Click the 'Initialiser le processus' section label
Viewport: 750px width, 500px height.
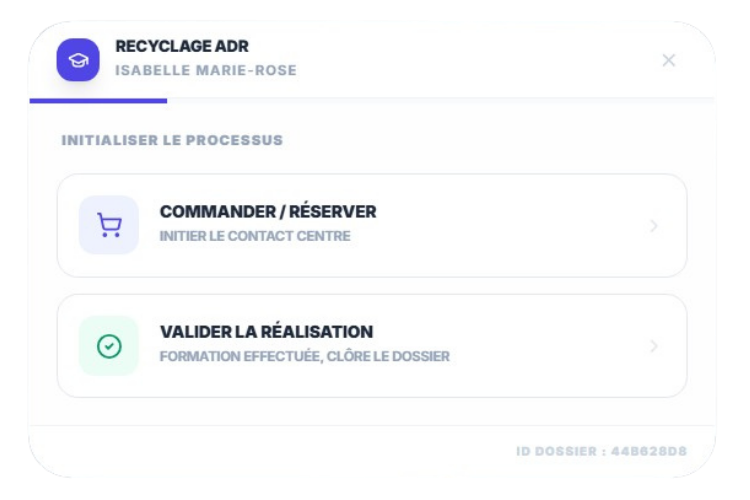point(172,140)
